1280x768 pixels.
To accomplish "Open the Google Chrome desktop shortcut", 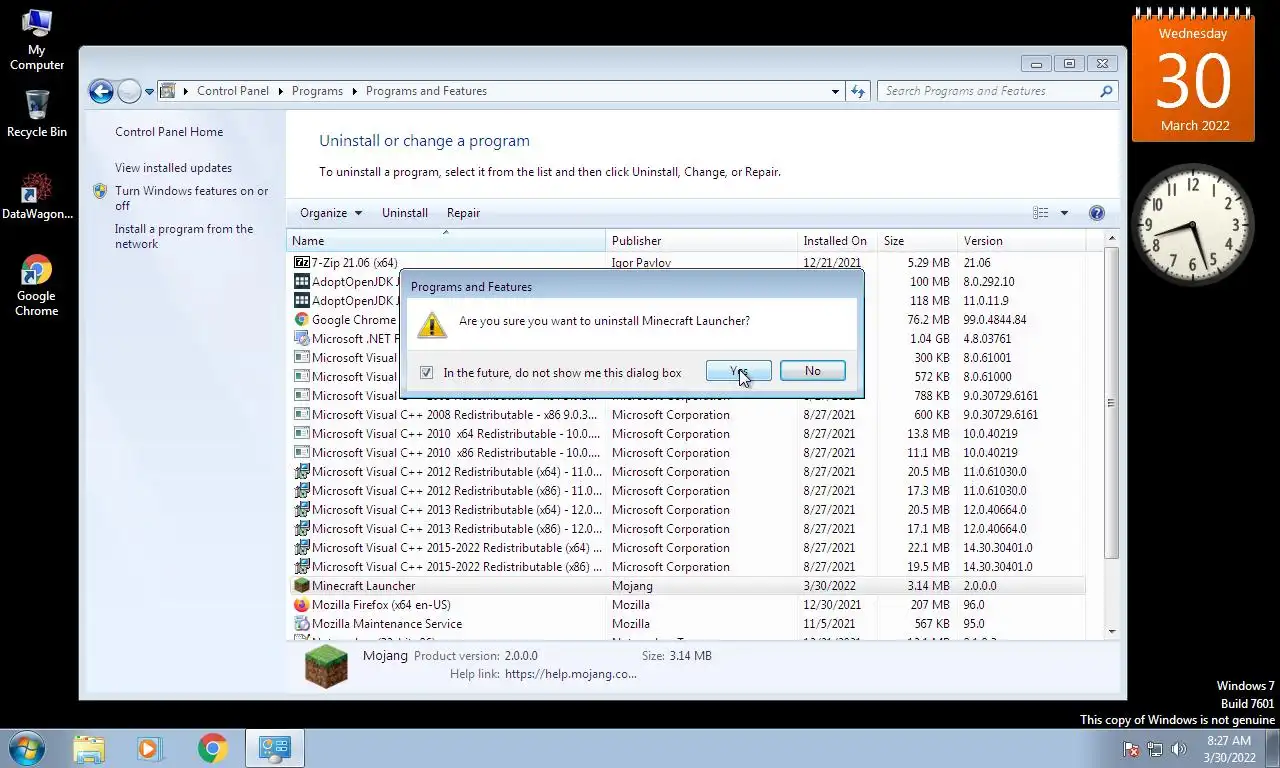I will pyautogui.click(x=37, y=286).
